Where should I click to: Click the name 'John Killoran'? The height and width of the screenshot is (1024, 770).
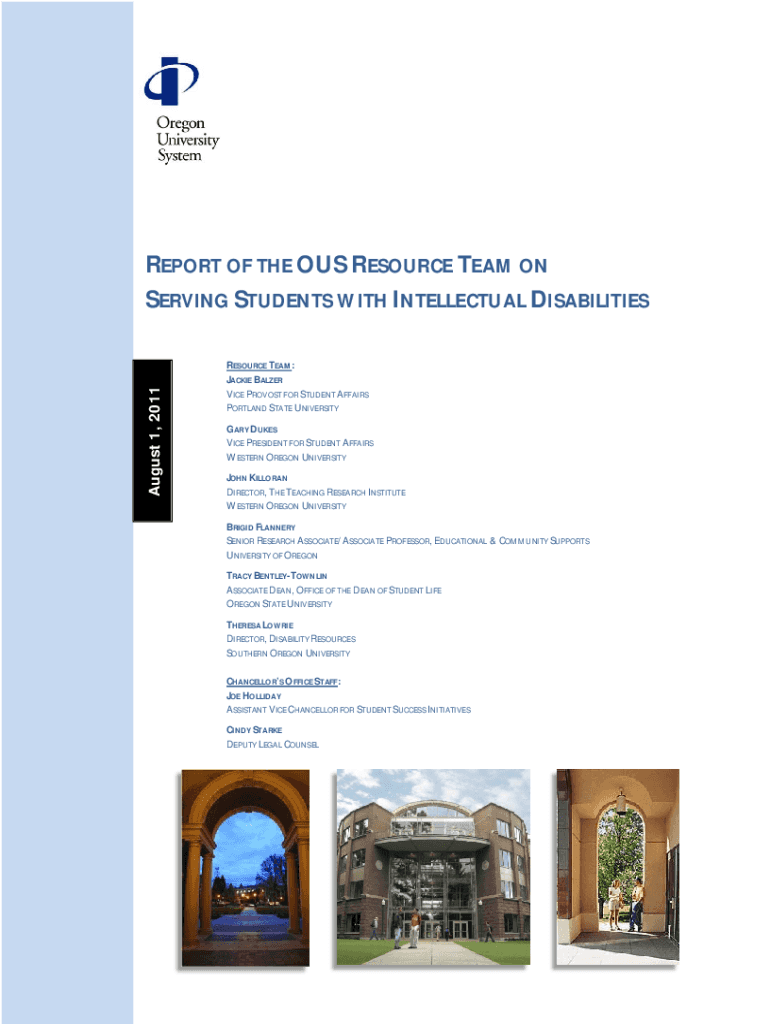point(257,478)
